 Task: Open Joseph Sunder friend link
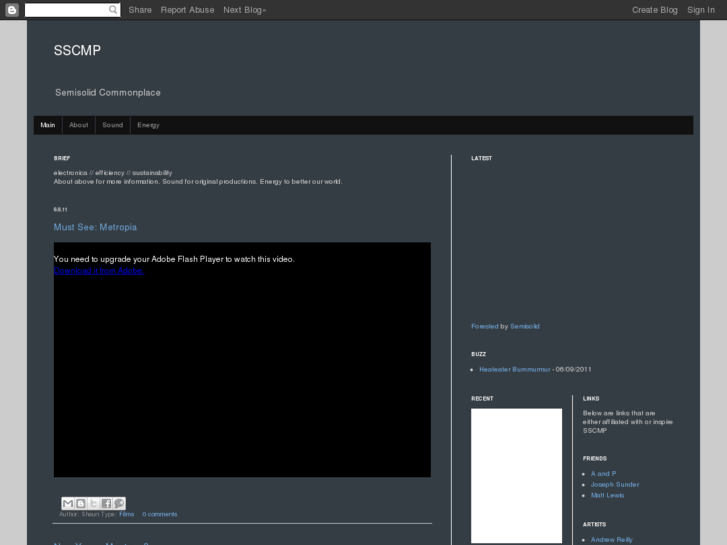[615, 485]
